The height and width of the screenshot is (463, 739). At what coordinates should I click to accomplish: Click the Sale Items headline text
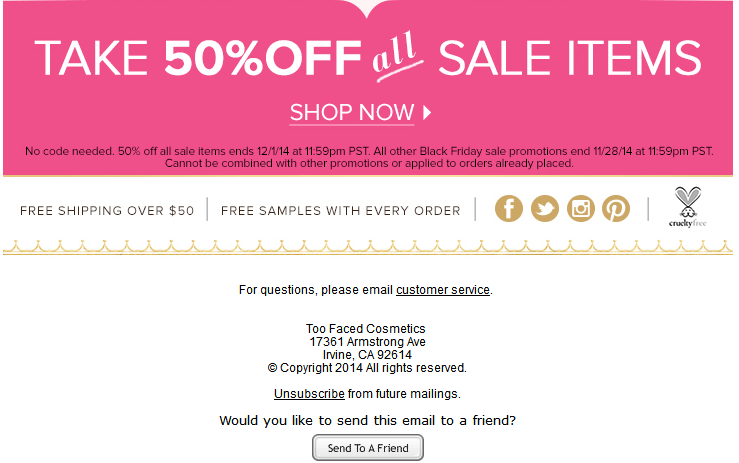click(570, 57)
